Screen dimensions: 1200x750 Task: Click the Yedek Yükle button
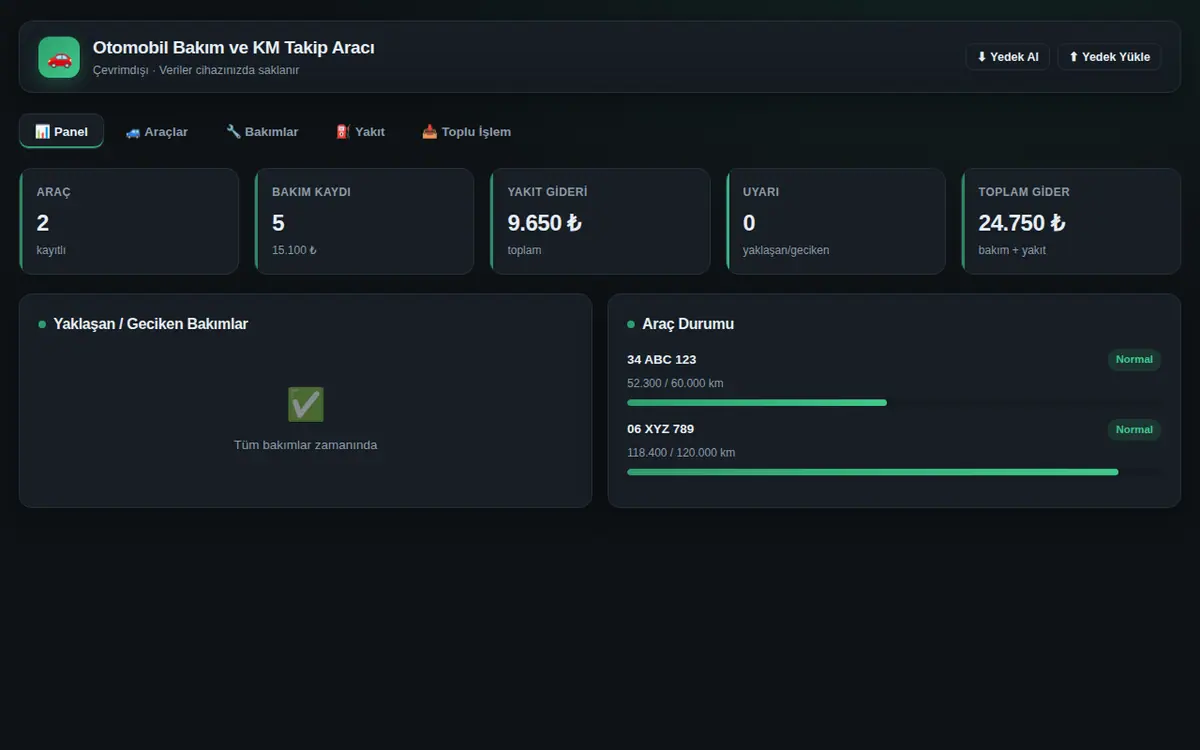coord(1109,57)
